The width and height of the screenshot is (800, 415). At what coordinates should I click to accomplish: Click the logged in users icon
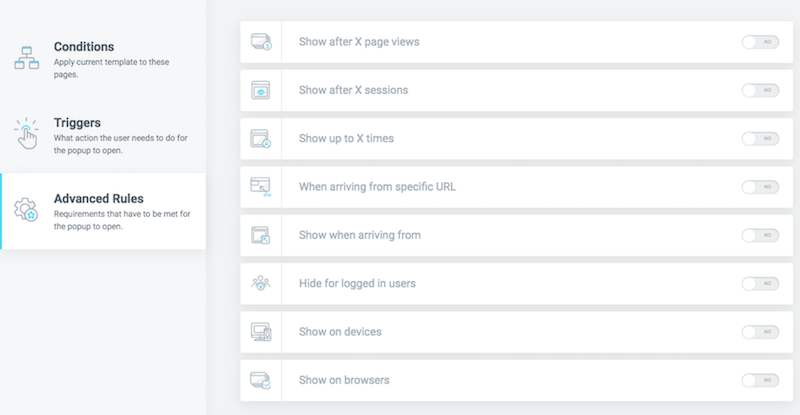coord(261,283)
